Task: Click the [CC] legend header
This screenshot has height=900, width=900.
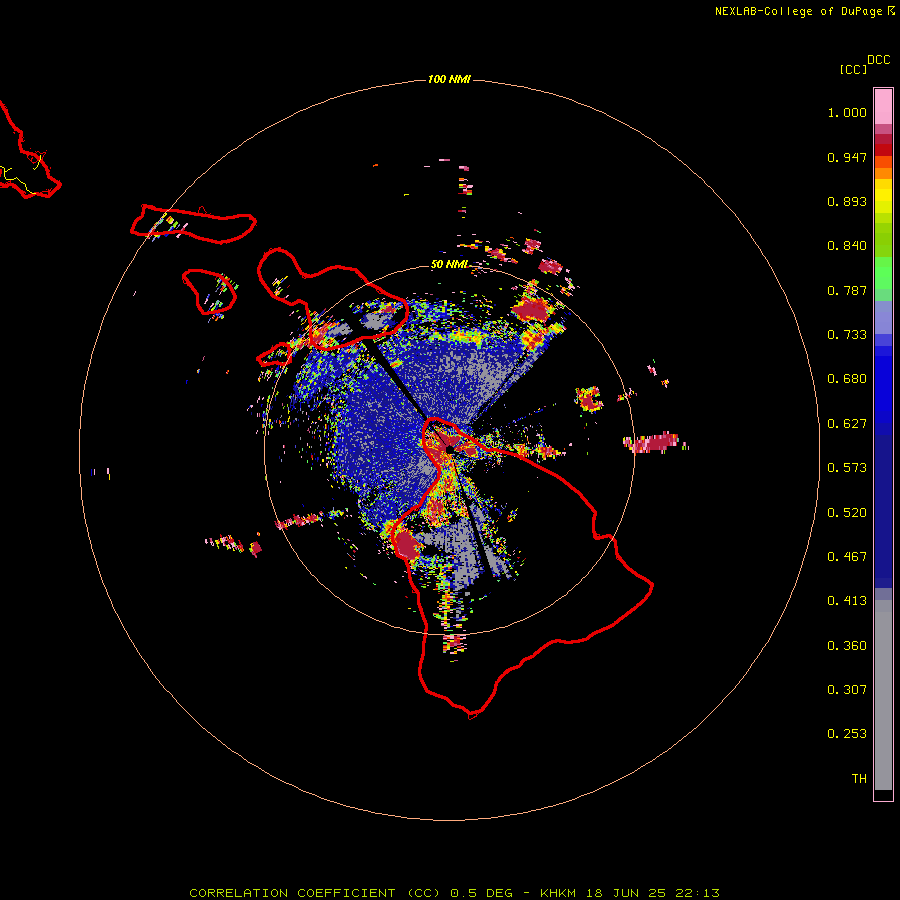Action: point(853,69)
